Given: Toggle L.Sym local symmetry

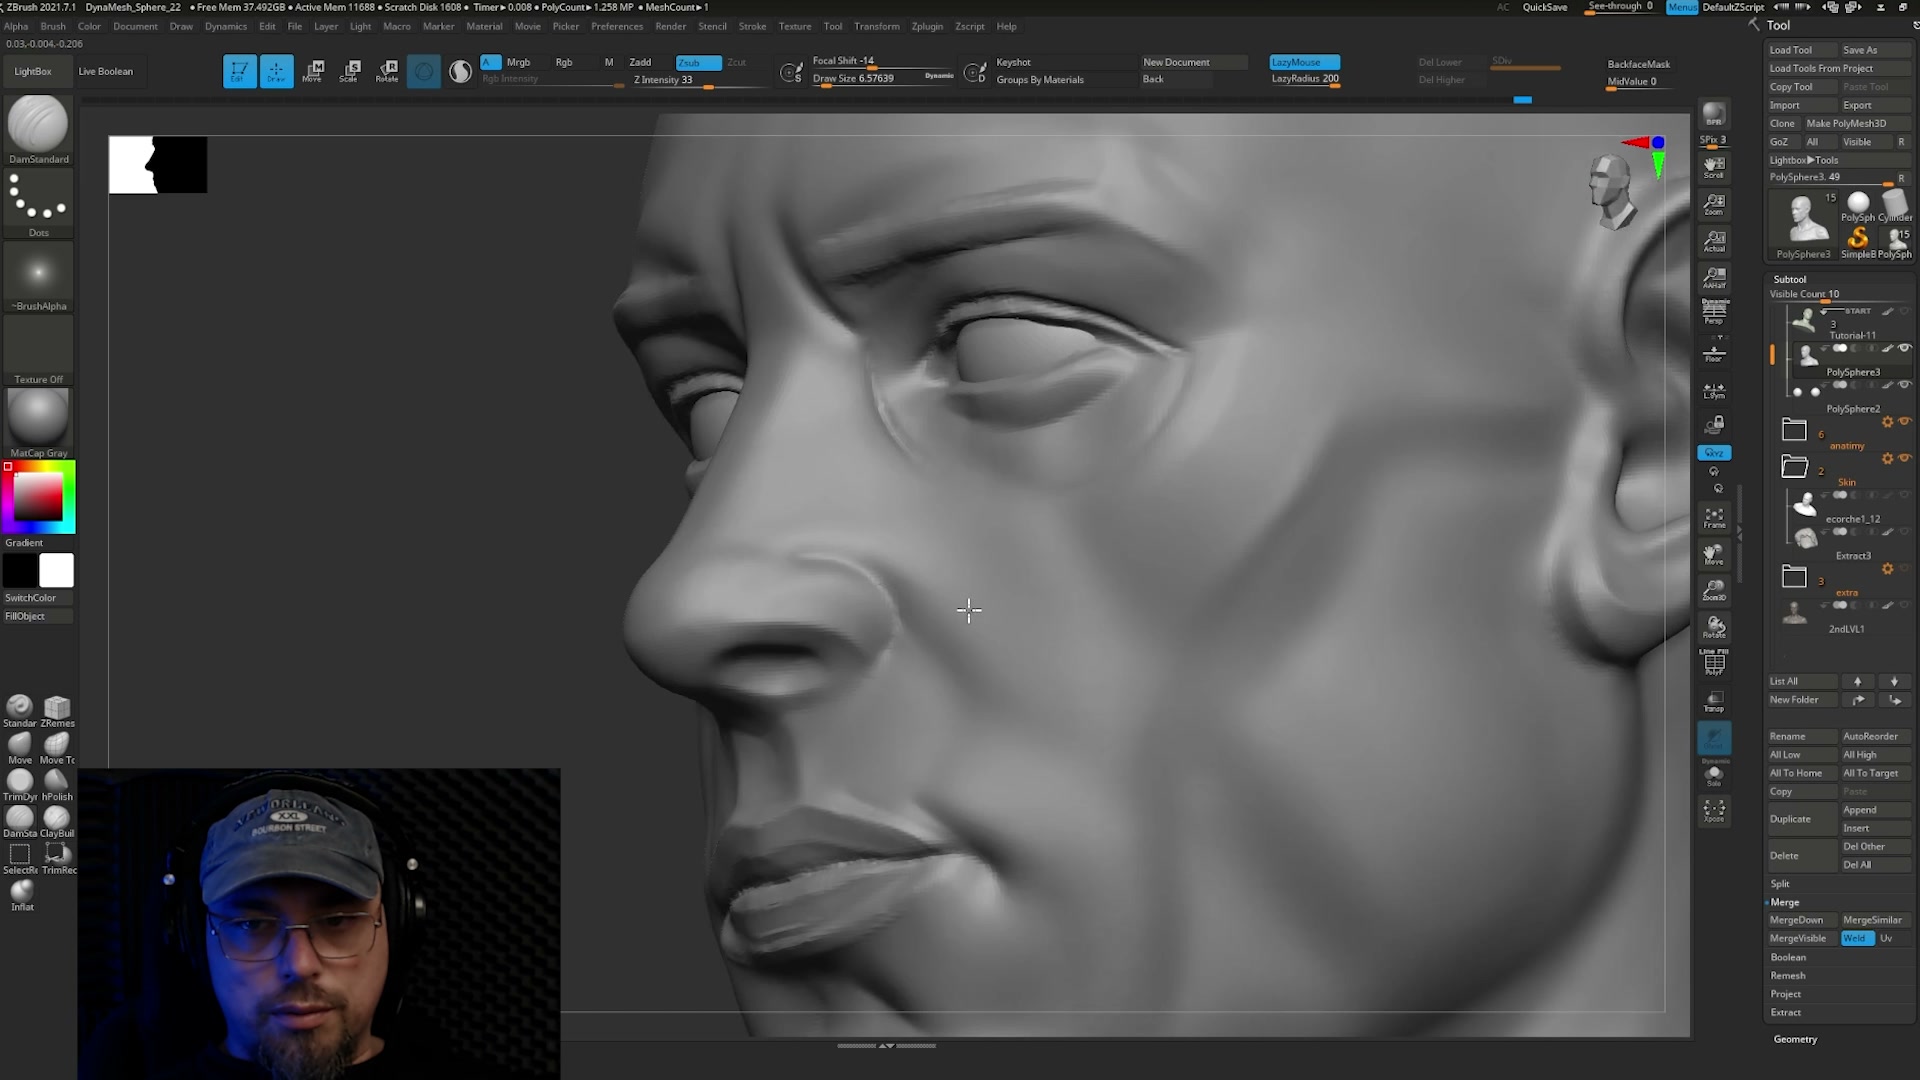Looking at the screenshot, I should pyautogui.click(x=1714, y=390).
